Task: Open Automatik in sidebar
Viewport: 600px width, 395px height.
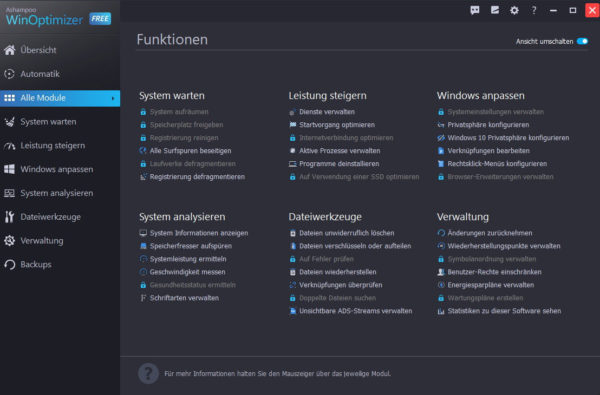Action: [40, 74]
